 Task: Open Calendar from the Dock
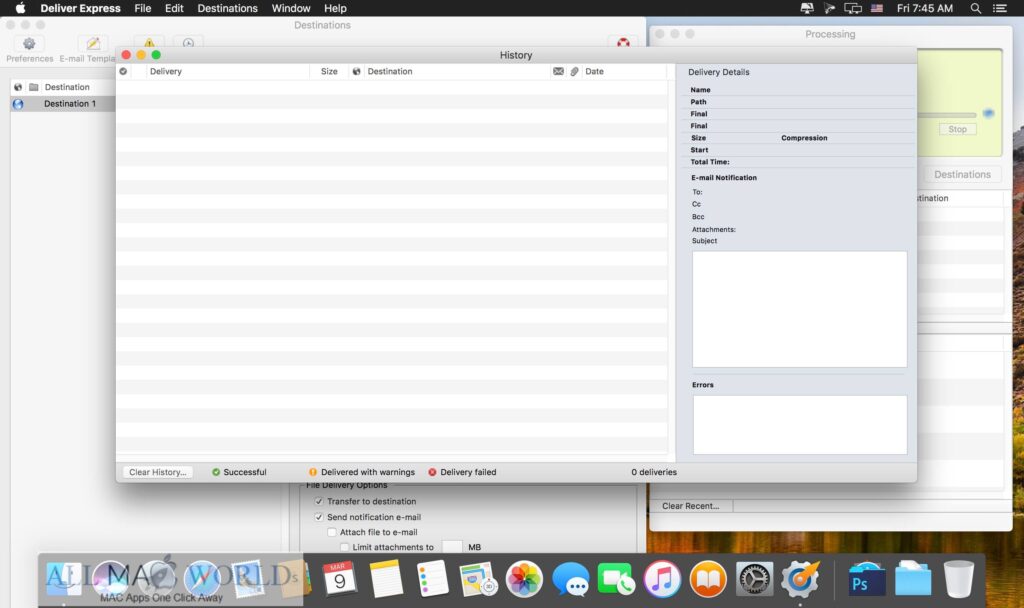point(340,578)
